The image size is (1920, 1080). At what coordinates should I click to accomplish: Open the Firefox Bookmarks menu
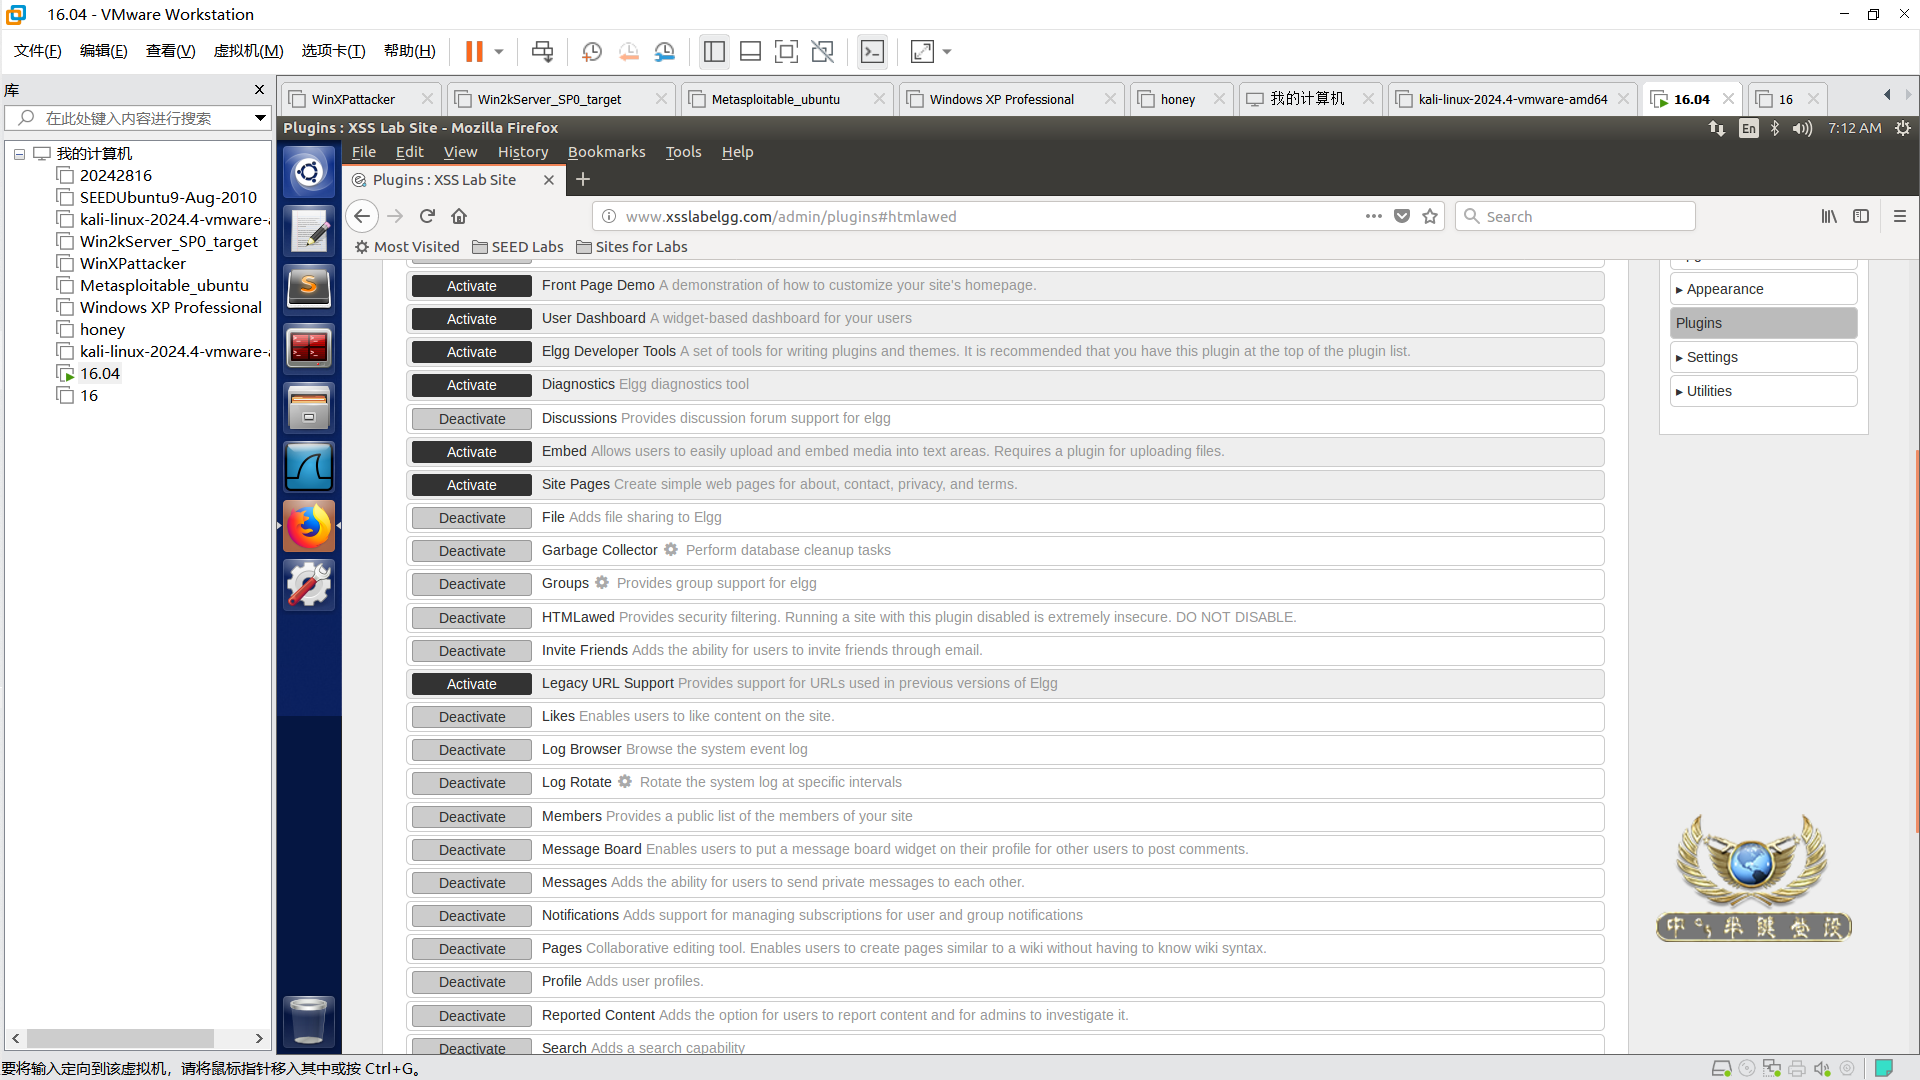606,152
